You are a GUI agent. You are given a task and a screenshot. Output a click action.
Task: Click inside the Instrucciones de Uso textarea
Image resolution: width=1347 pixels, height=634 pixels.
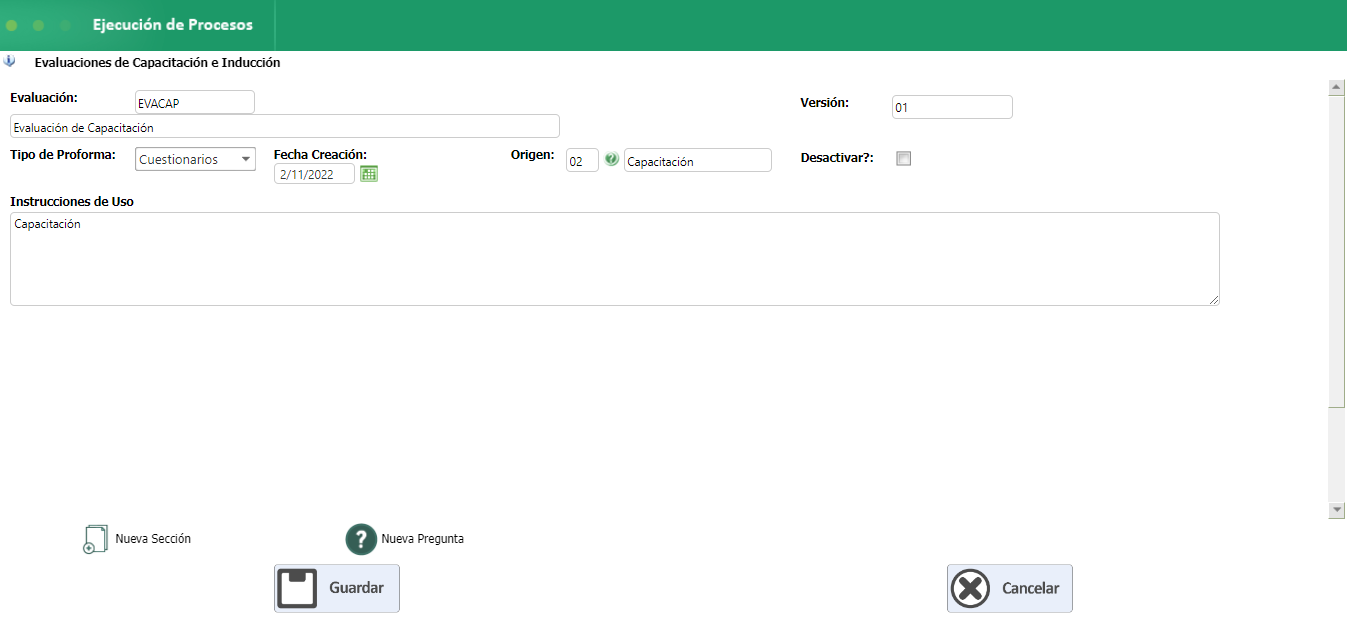pyautogui.click(x=615, y=259)
